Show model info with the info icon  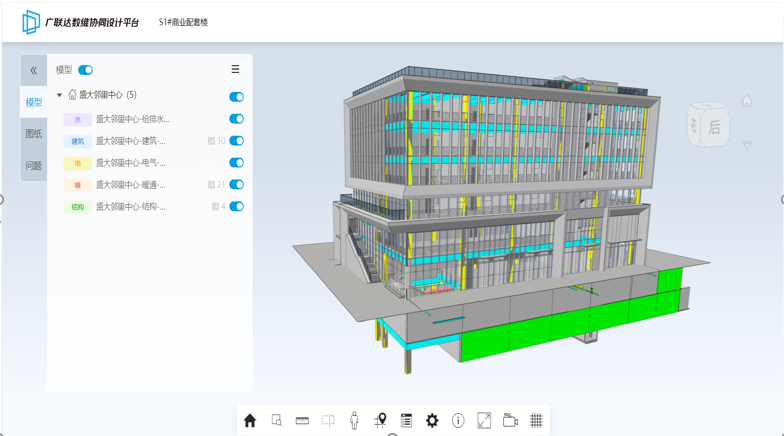[x=458, y=421]
